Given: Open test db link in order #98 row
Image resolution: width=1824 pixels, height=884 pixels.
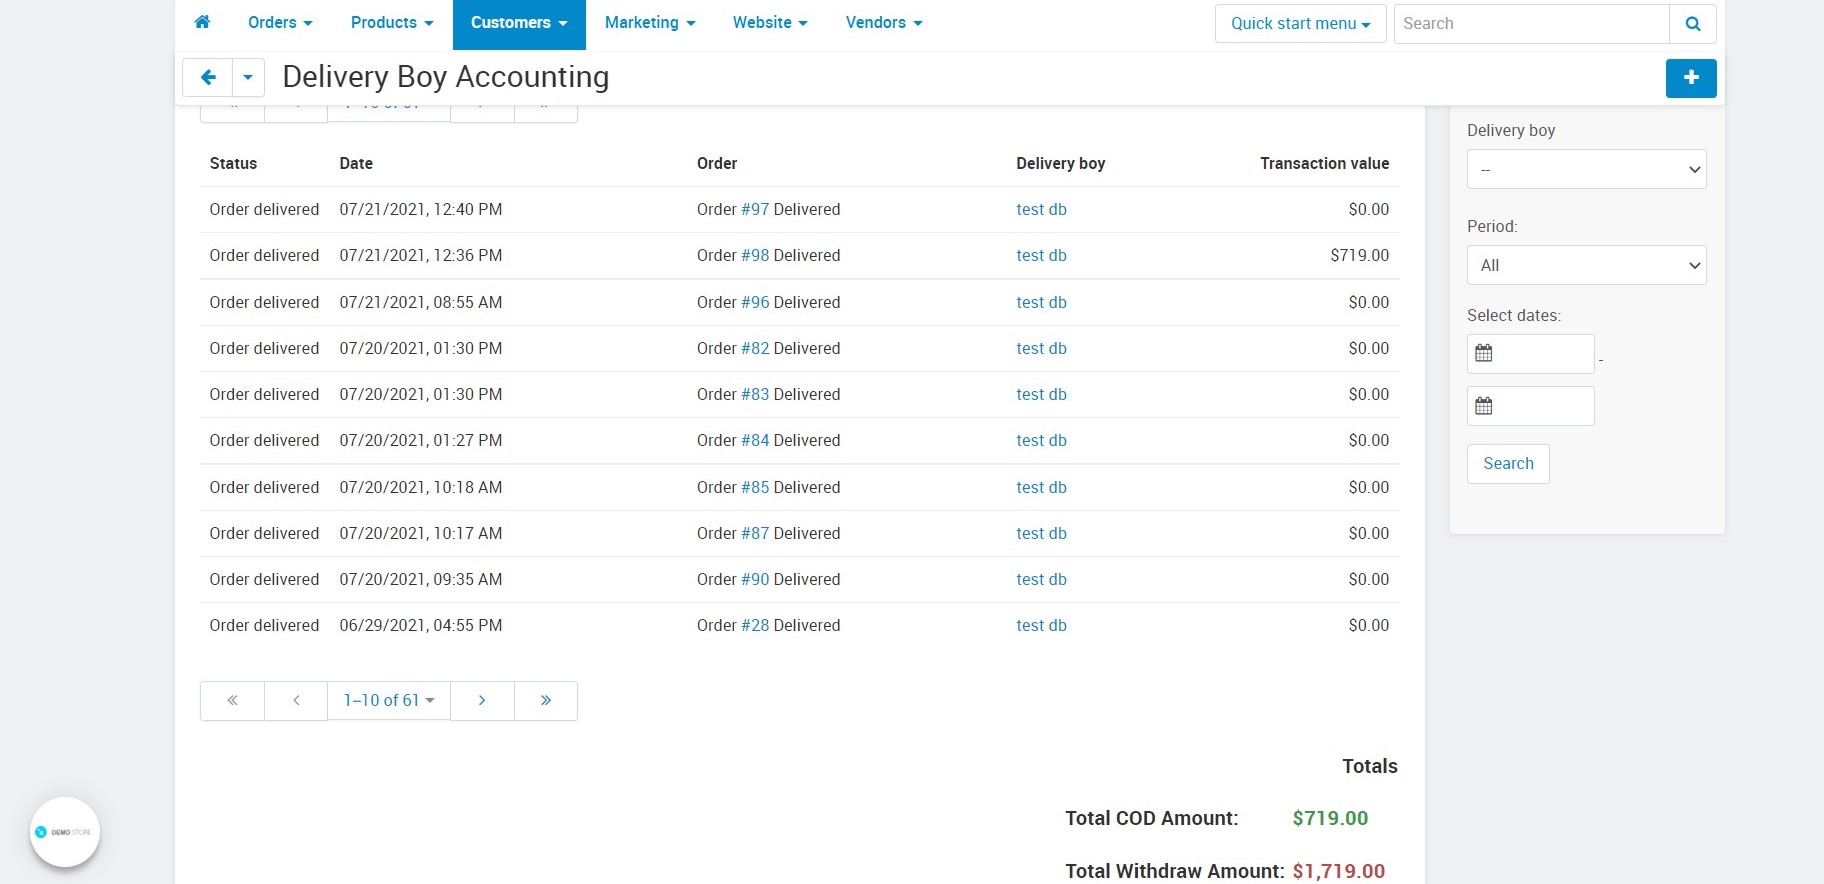Looking at the screenshot, I should coord(1041,255).
